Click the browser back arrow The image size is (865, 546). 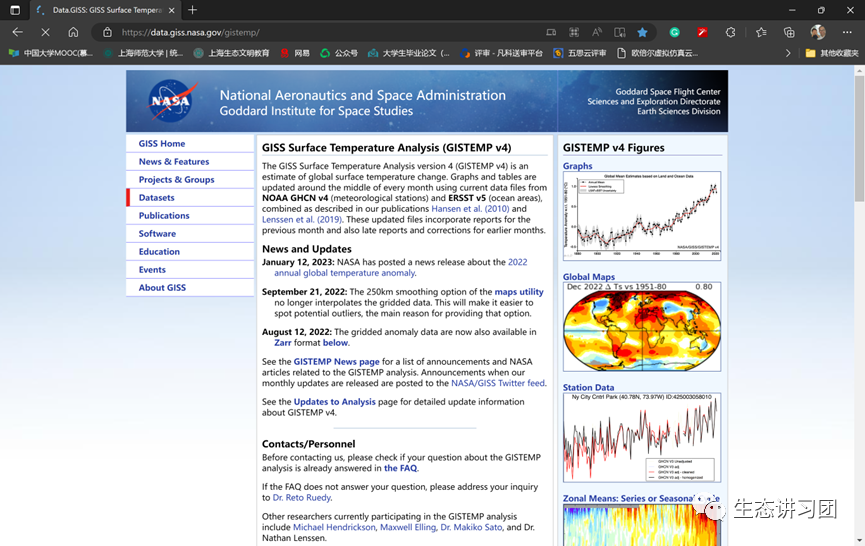coord(17,32)
